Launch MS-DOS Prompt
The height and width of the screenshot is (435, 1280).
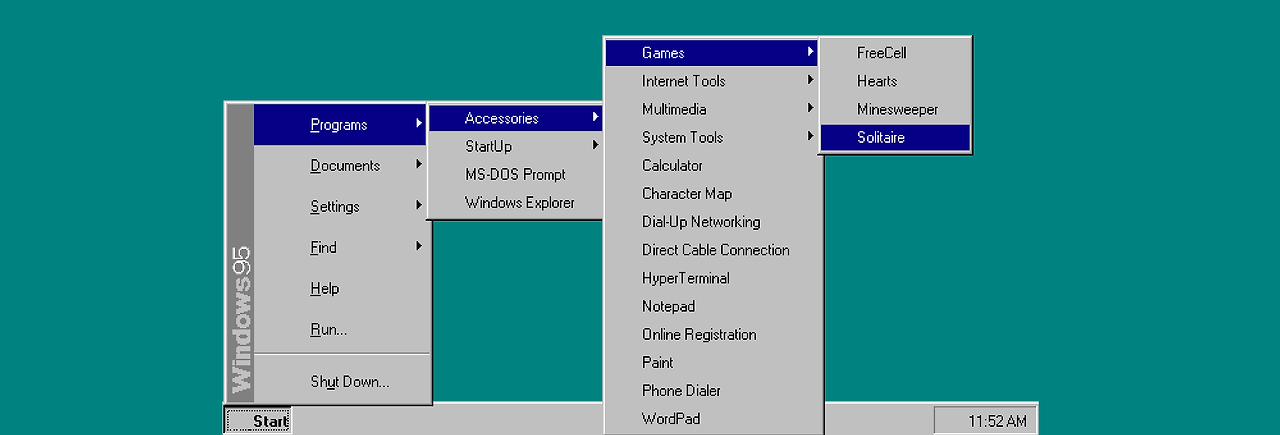tap(516, 174)
